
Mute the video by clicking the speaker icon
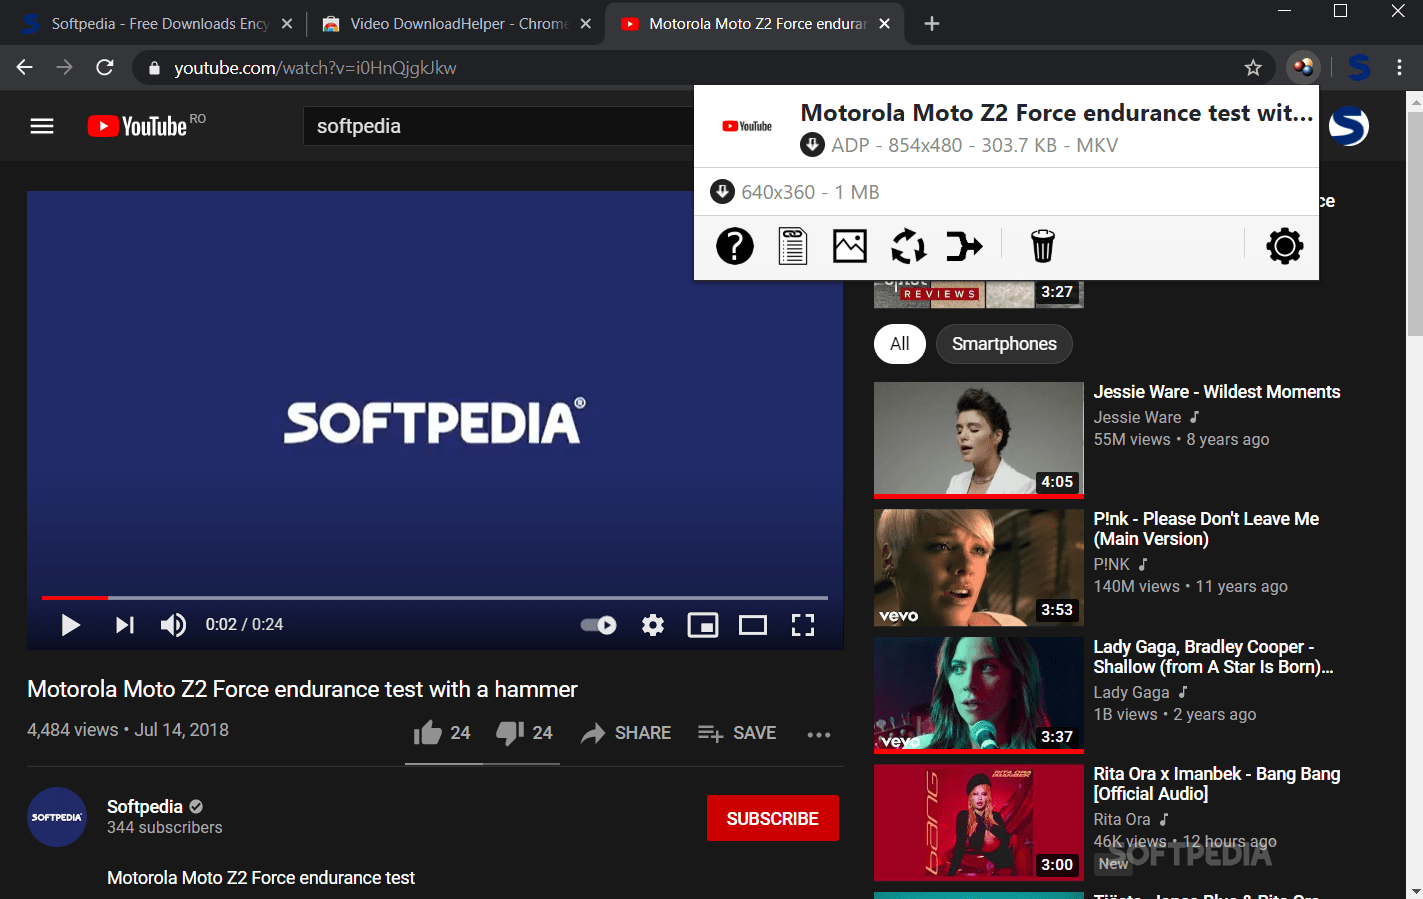pos(173,624)
